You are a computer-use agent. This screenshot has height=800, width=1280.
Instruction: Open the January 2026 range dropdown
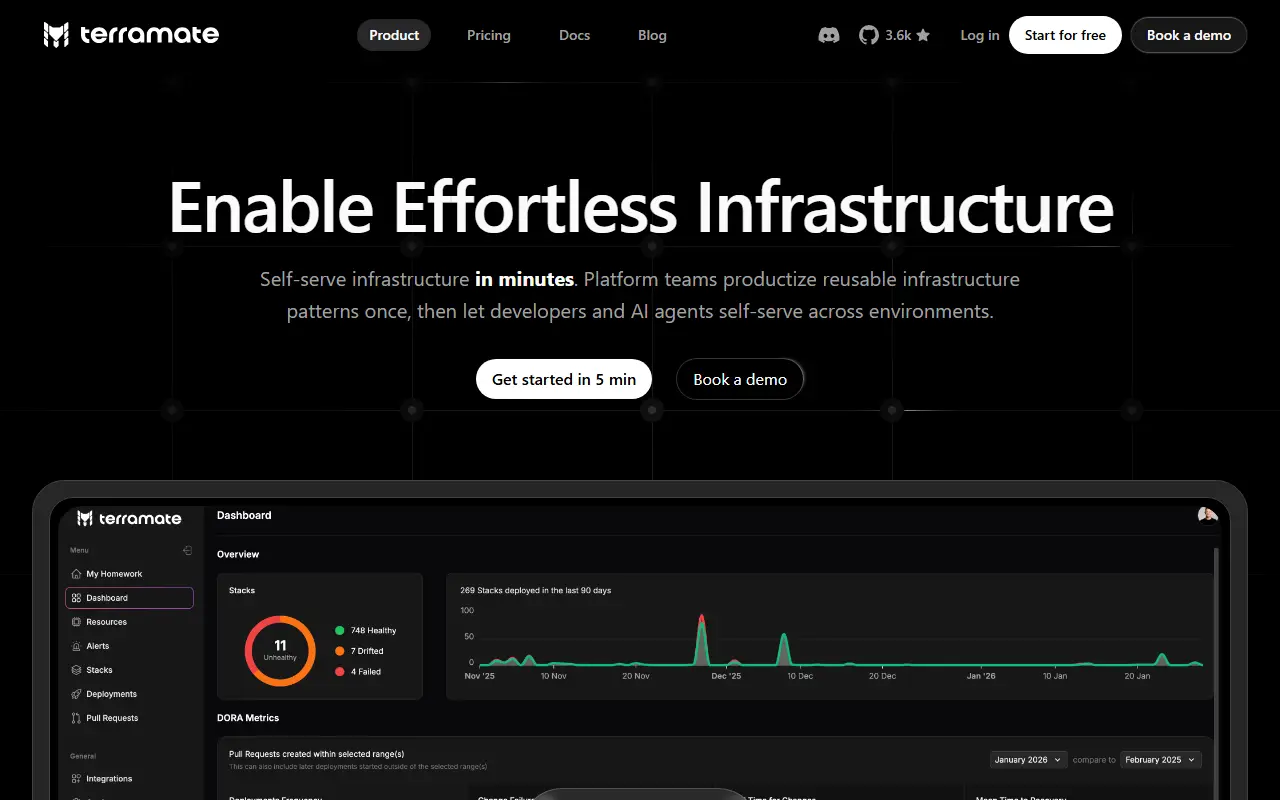coord(1029,760)
